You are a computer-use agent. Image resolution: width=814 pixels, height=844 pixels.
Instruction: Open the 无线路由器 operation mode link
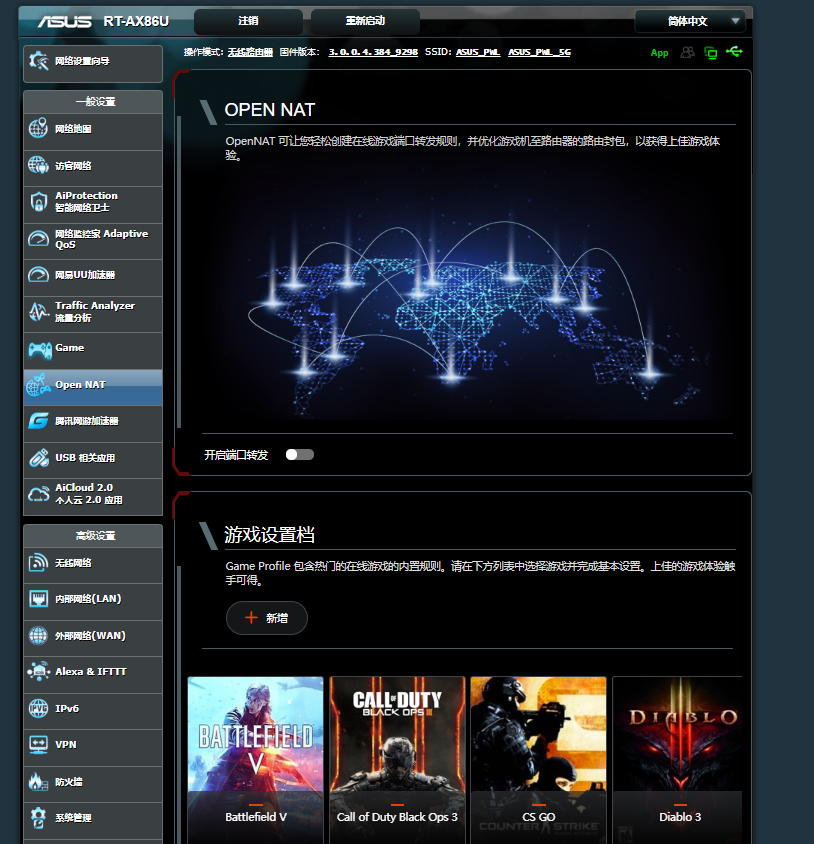(x=250, y=52)
